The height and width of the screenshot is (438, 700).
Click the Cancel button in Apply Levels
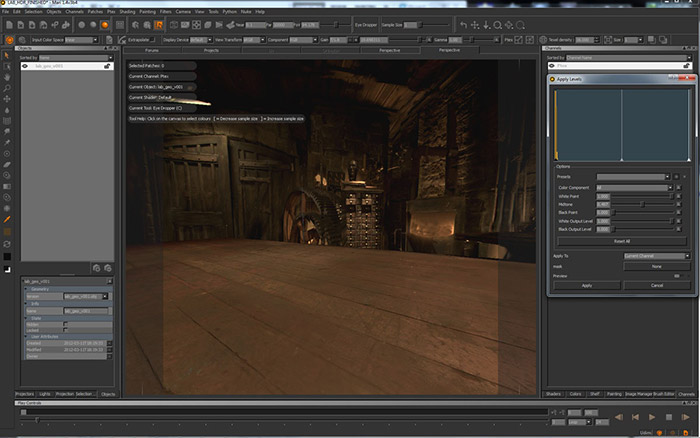pos(657,285)
